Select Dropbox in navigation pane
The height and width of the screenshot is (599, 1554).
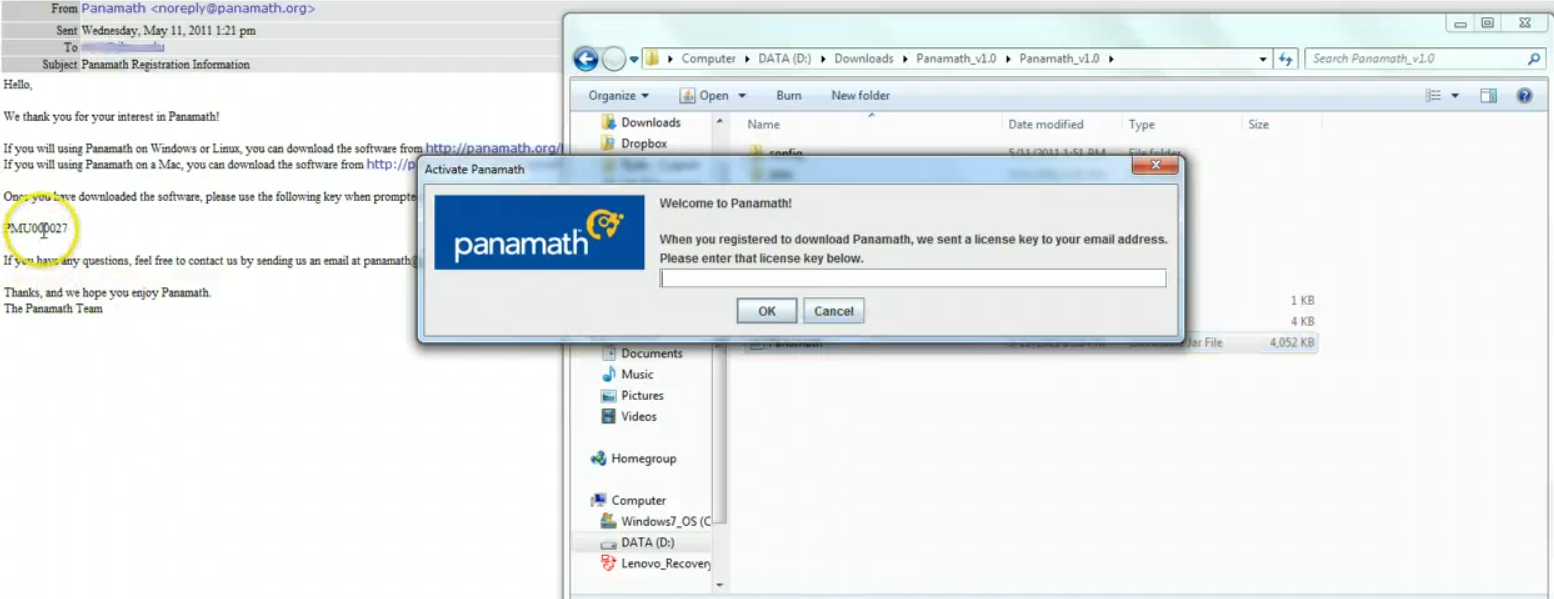pos(643,144)
